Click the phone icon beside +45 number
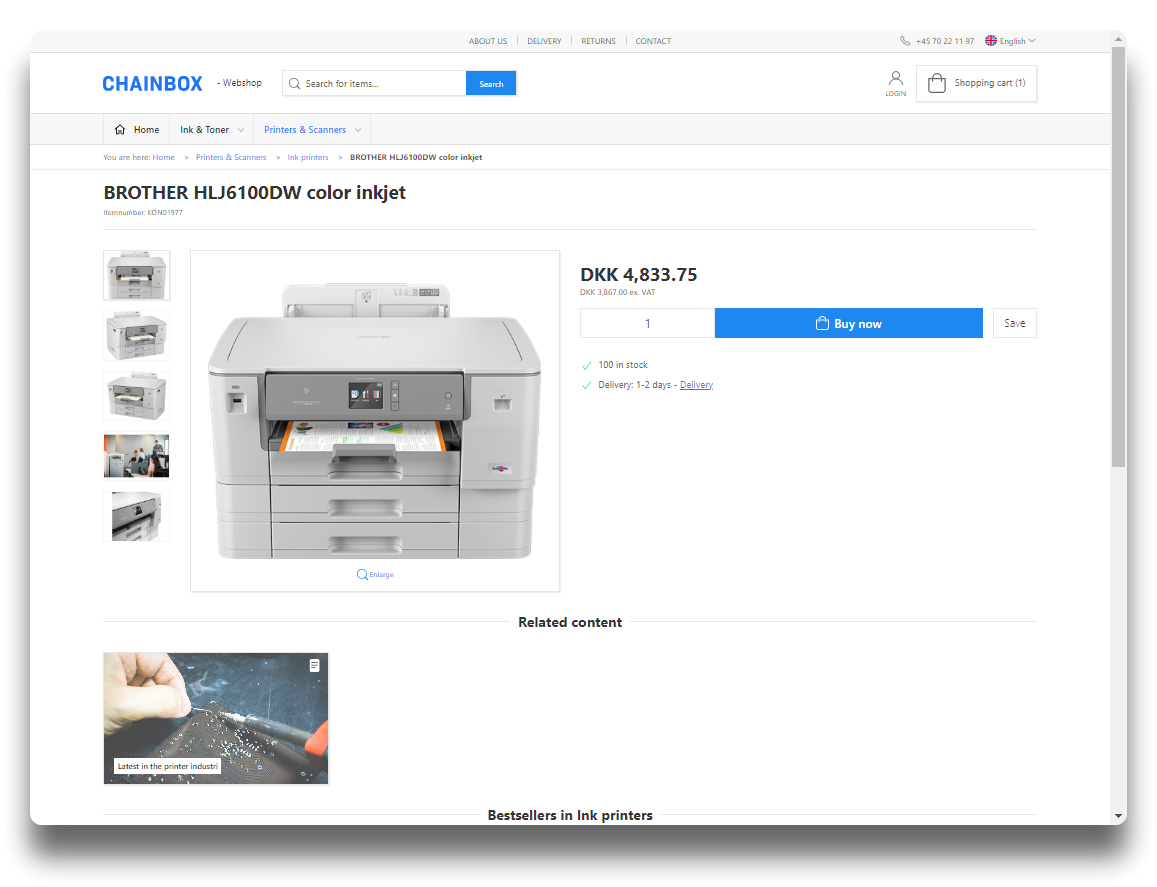Screen dimensions: 1157x887 point(905,41)
